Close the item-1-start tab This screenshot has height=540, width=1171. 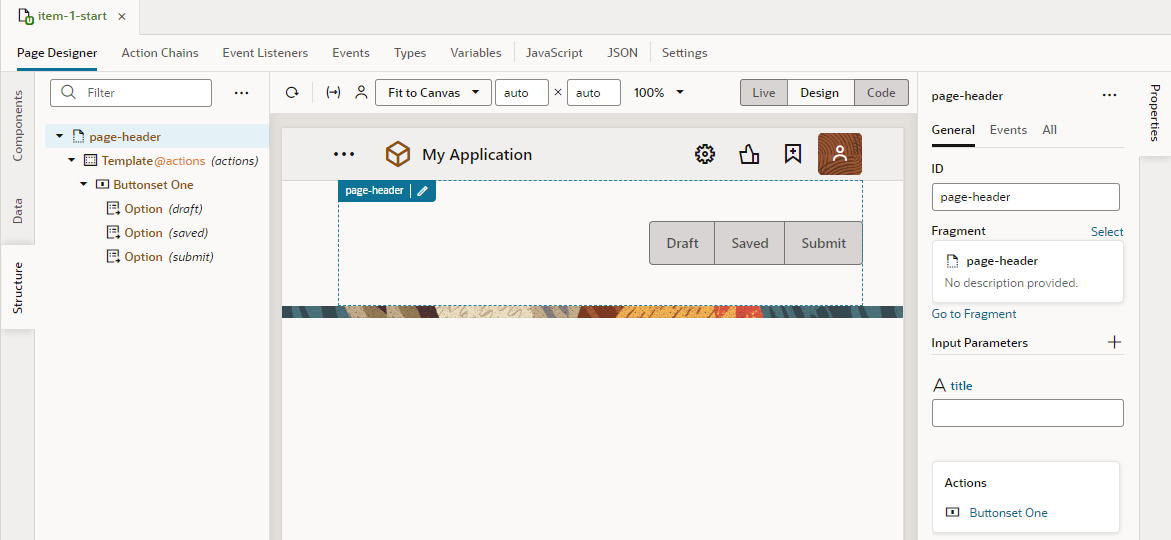coord(122,16)
